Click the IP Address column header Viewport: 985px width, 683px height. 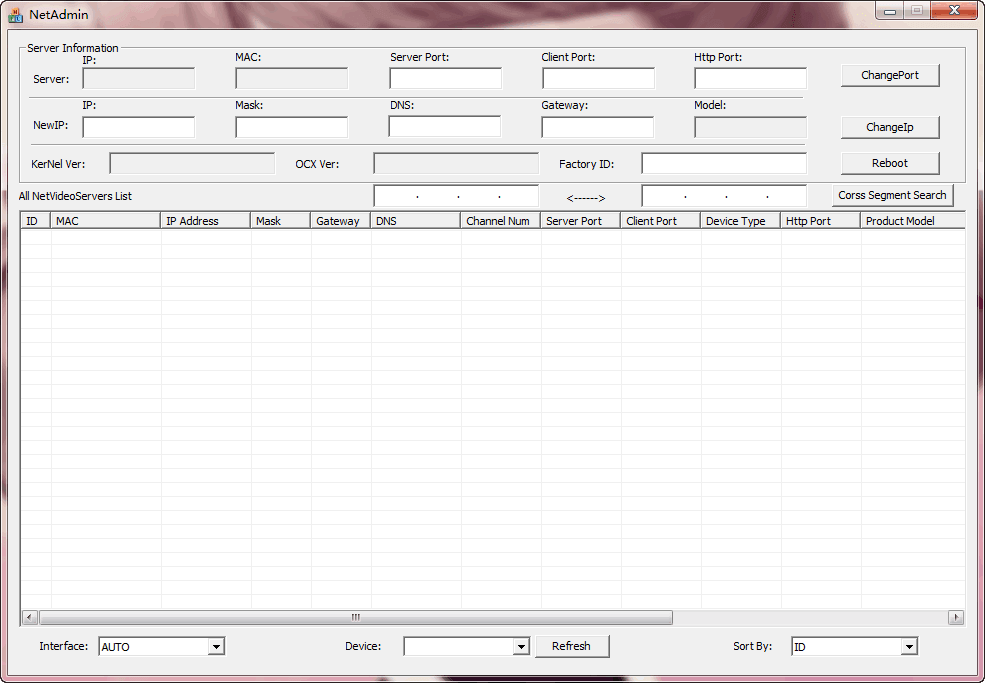(205, 221)
